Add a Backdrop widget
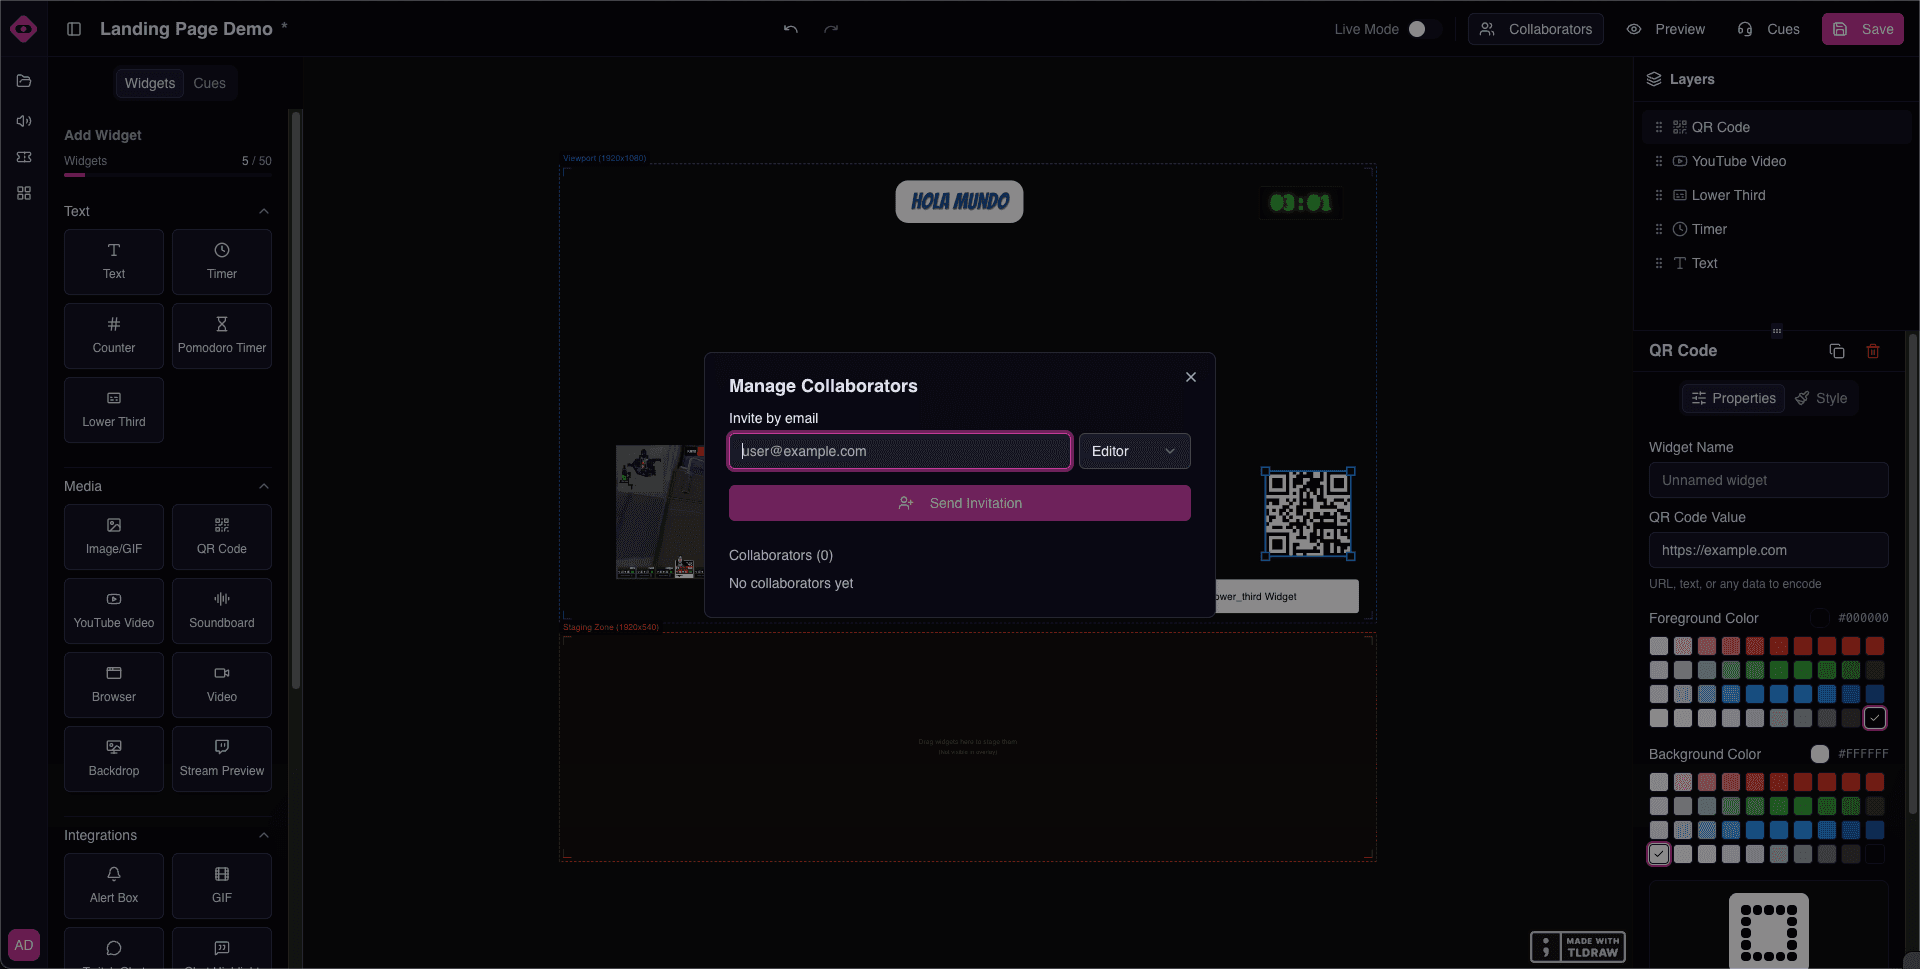This screenshot has width=1920, height=969. click(x=113, y=758)
